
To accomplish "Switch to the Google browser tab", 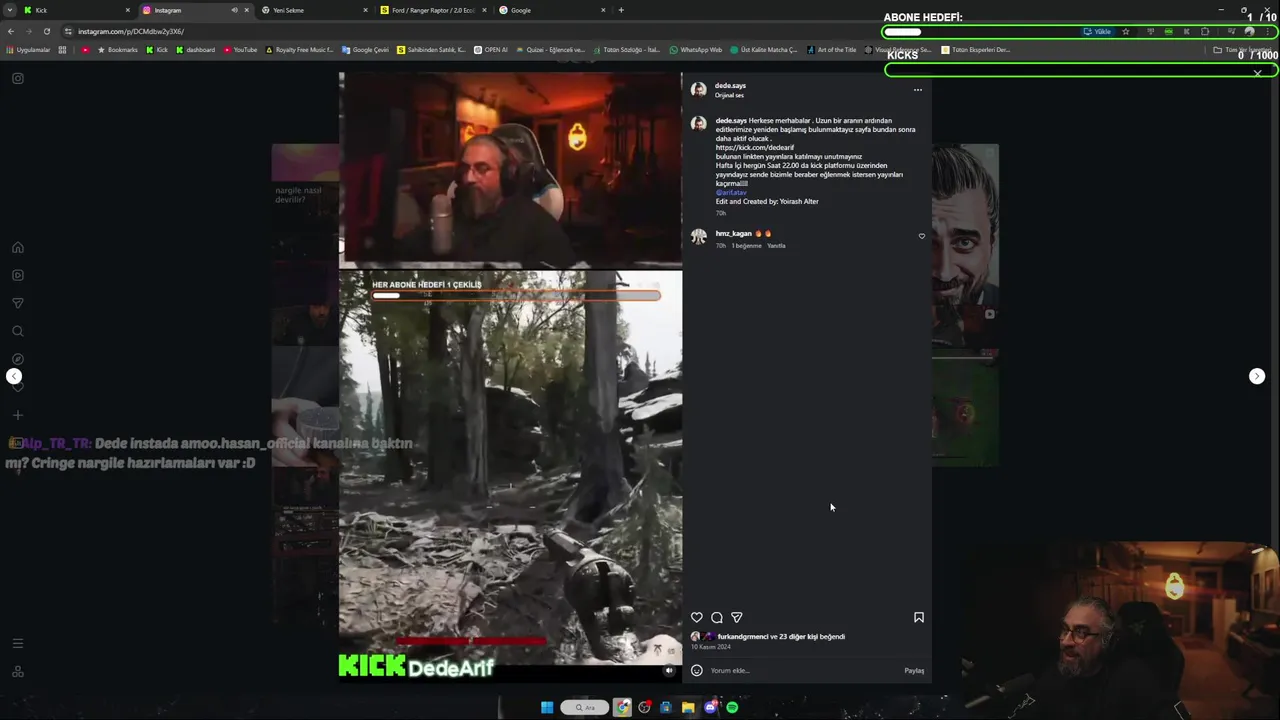I will click(552, 10).
